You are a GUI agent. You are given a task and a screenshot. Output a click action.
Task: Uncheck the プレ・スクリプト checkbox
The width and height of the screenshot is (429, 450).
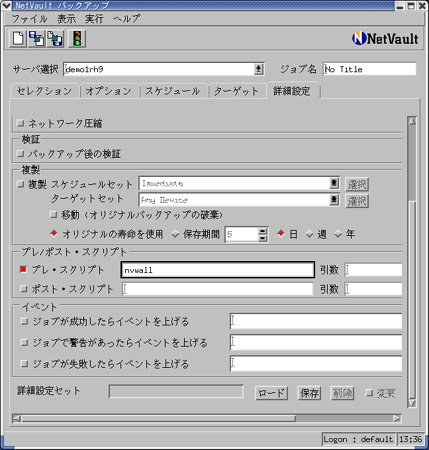(23, 269)
